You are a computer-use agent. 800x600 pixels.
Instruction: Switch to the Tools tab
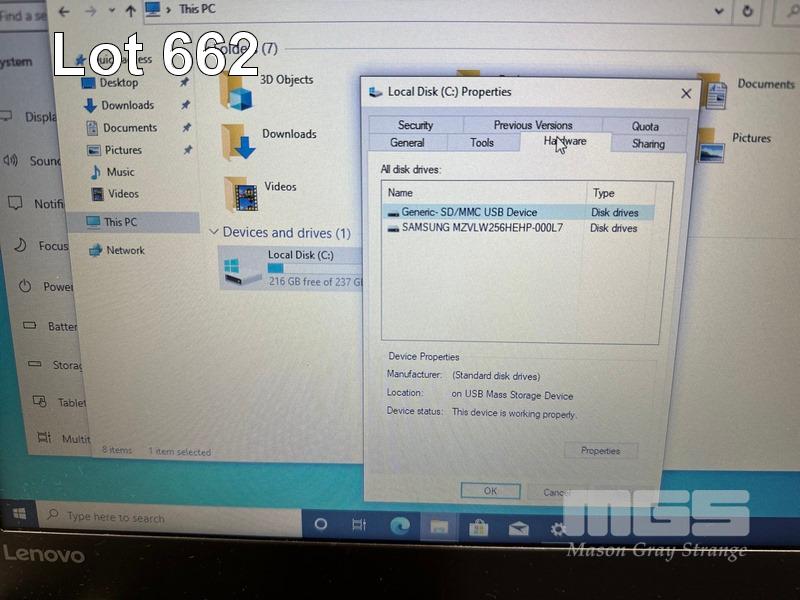tap(482, 143)
